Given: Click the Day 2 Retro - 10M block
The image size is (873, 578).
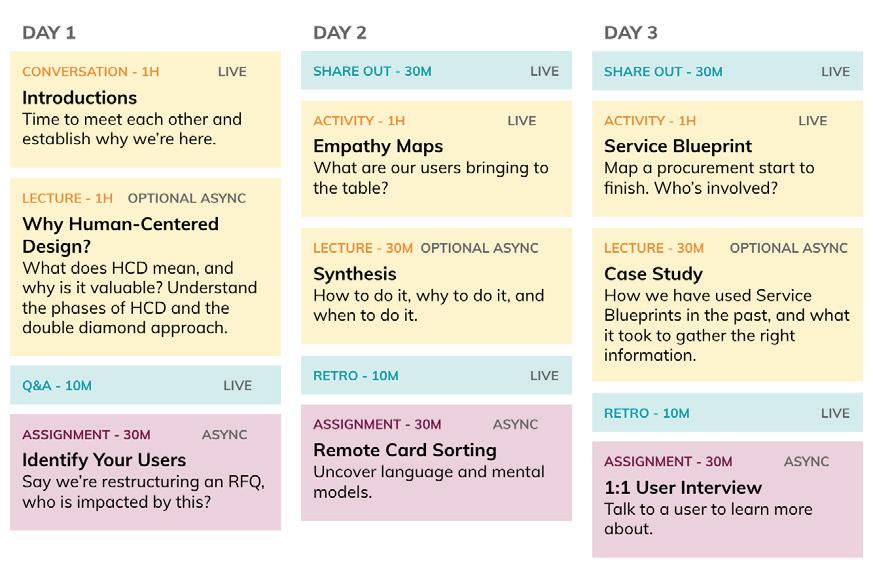Looking at the screenshot, I should 436,376.
